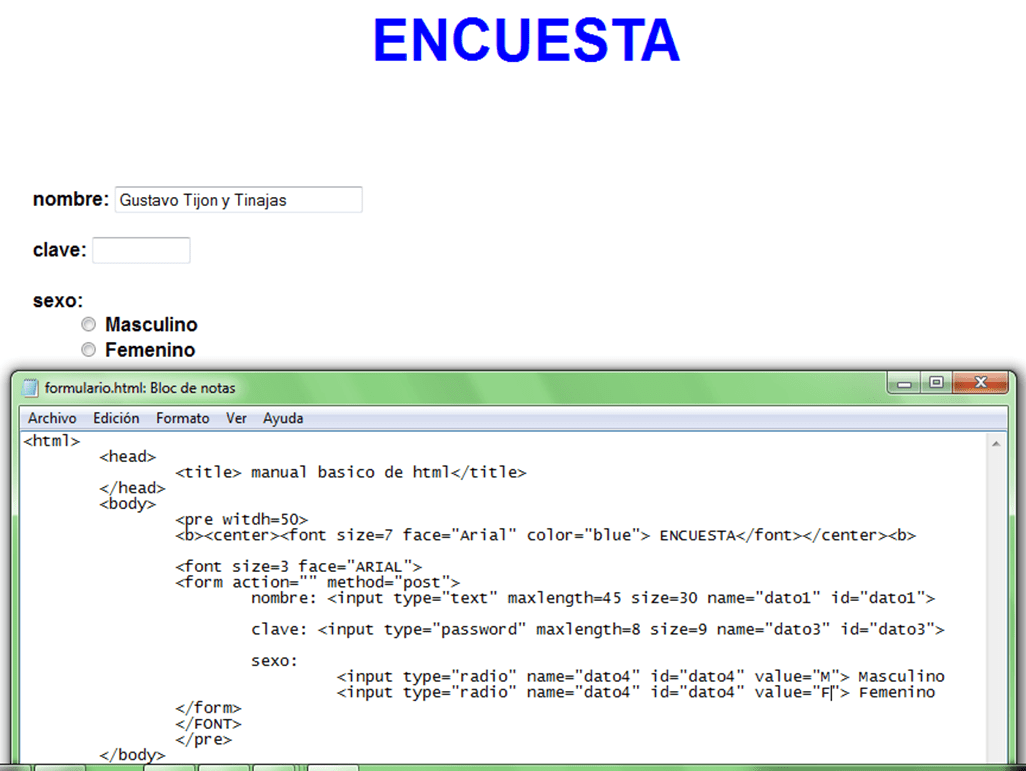Open the Archivo menu
1026x771 pixels.
point(51,419)
